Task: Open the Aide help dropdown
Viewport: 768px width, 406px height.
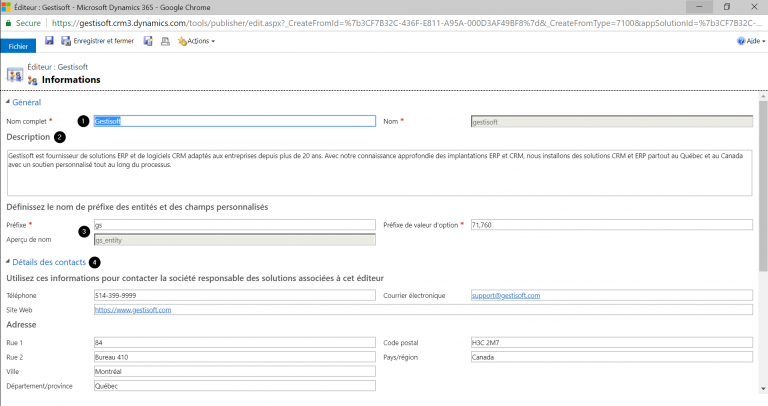Action: coord(751,41)
